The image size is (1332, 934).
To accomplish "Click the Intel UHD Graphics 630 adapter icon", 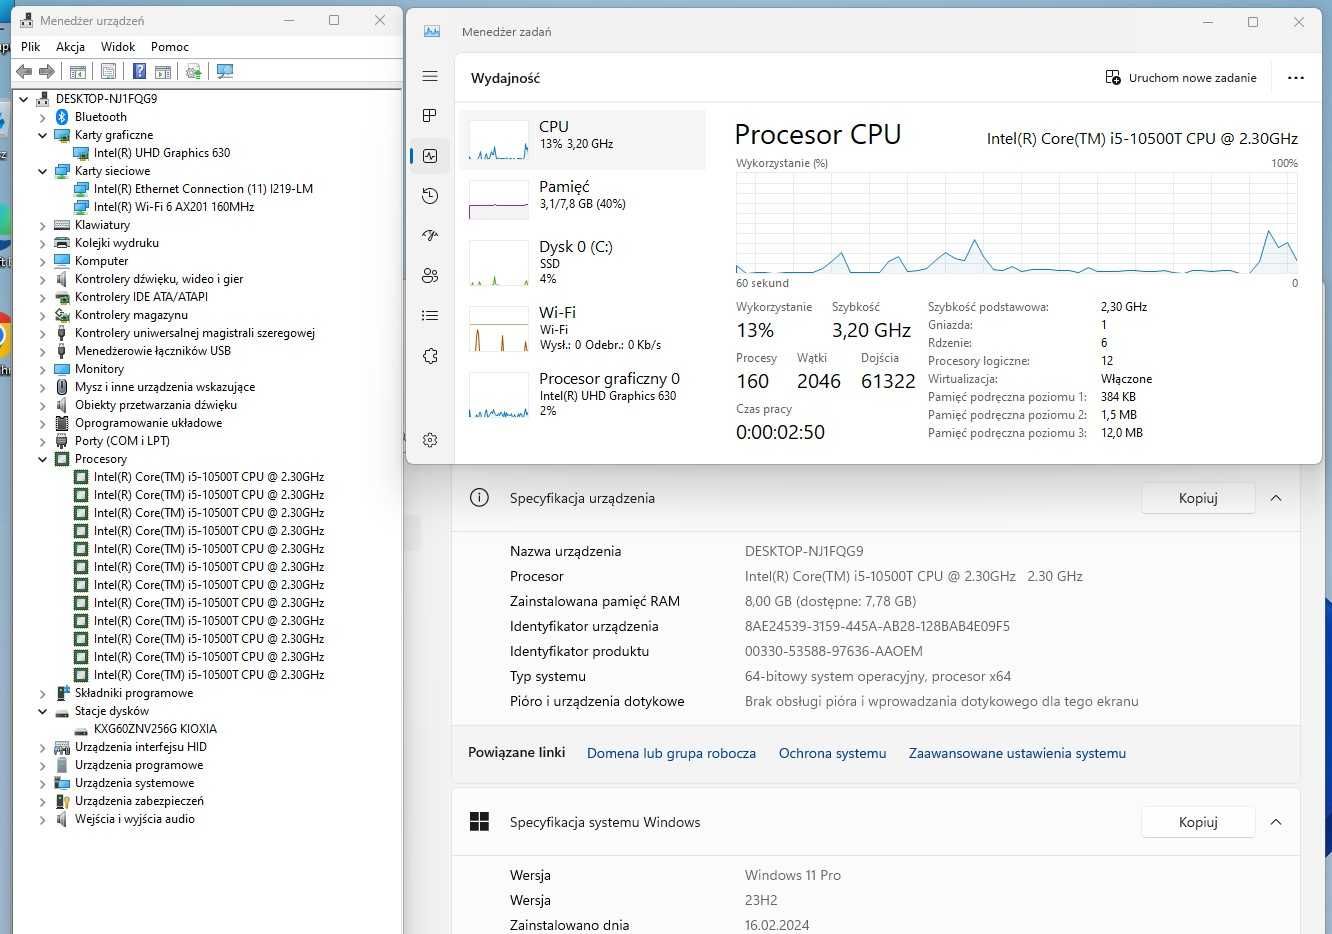I will point(81,153).
